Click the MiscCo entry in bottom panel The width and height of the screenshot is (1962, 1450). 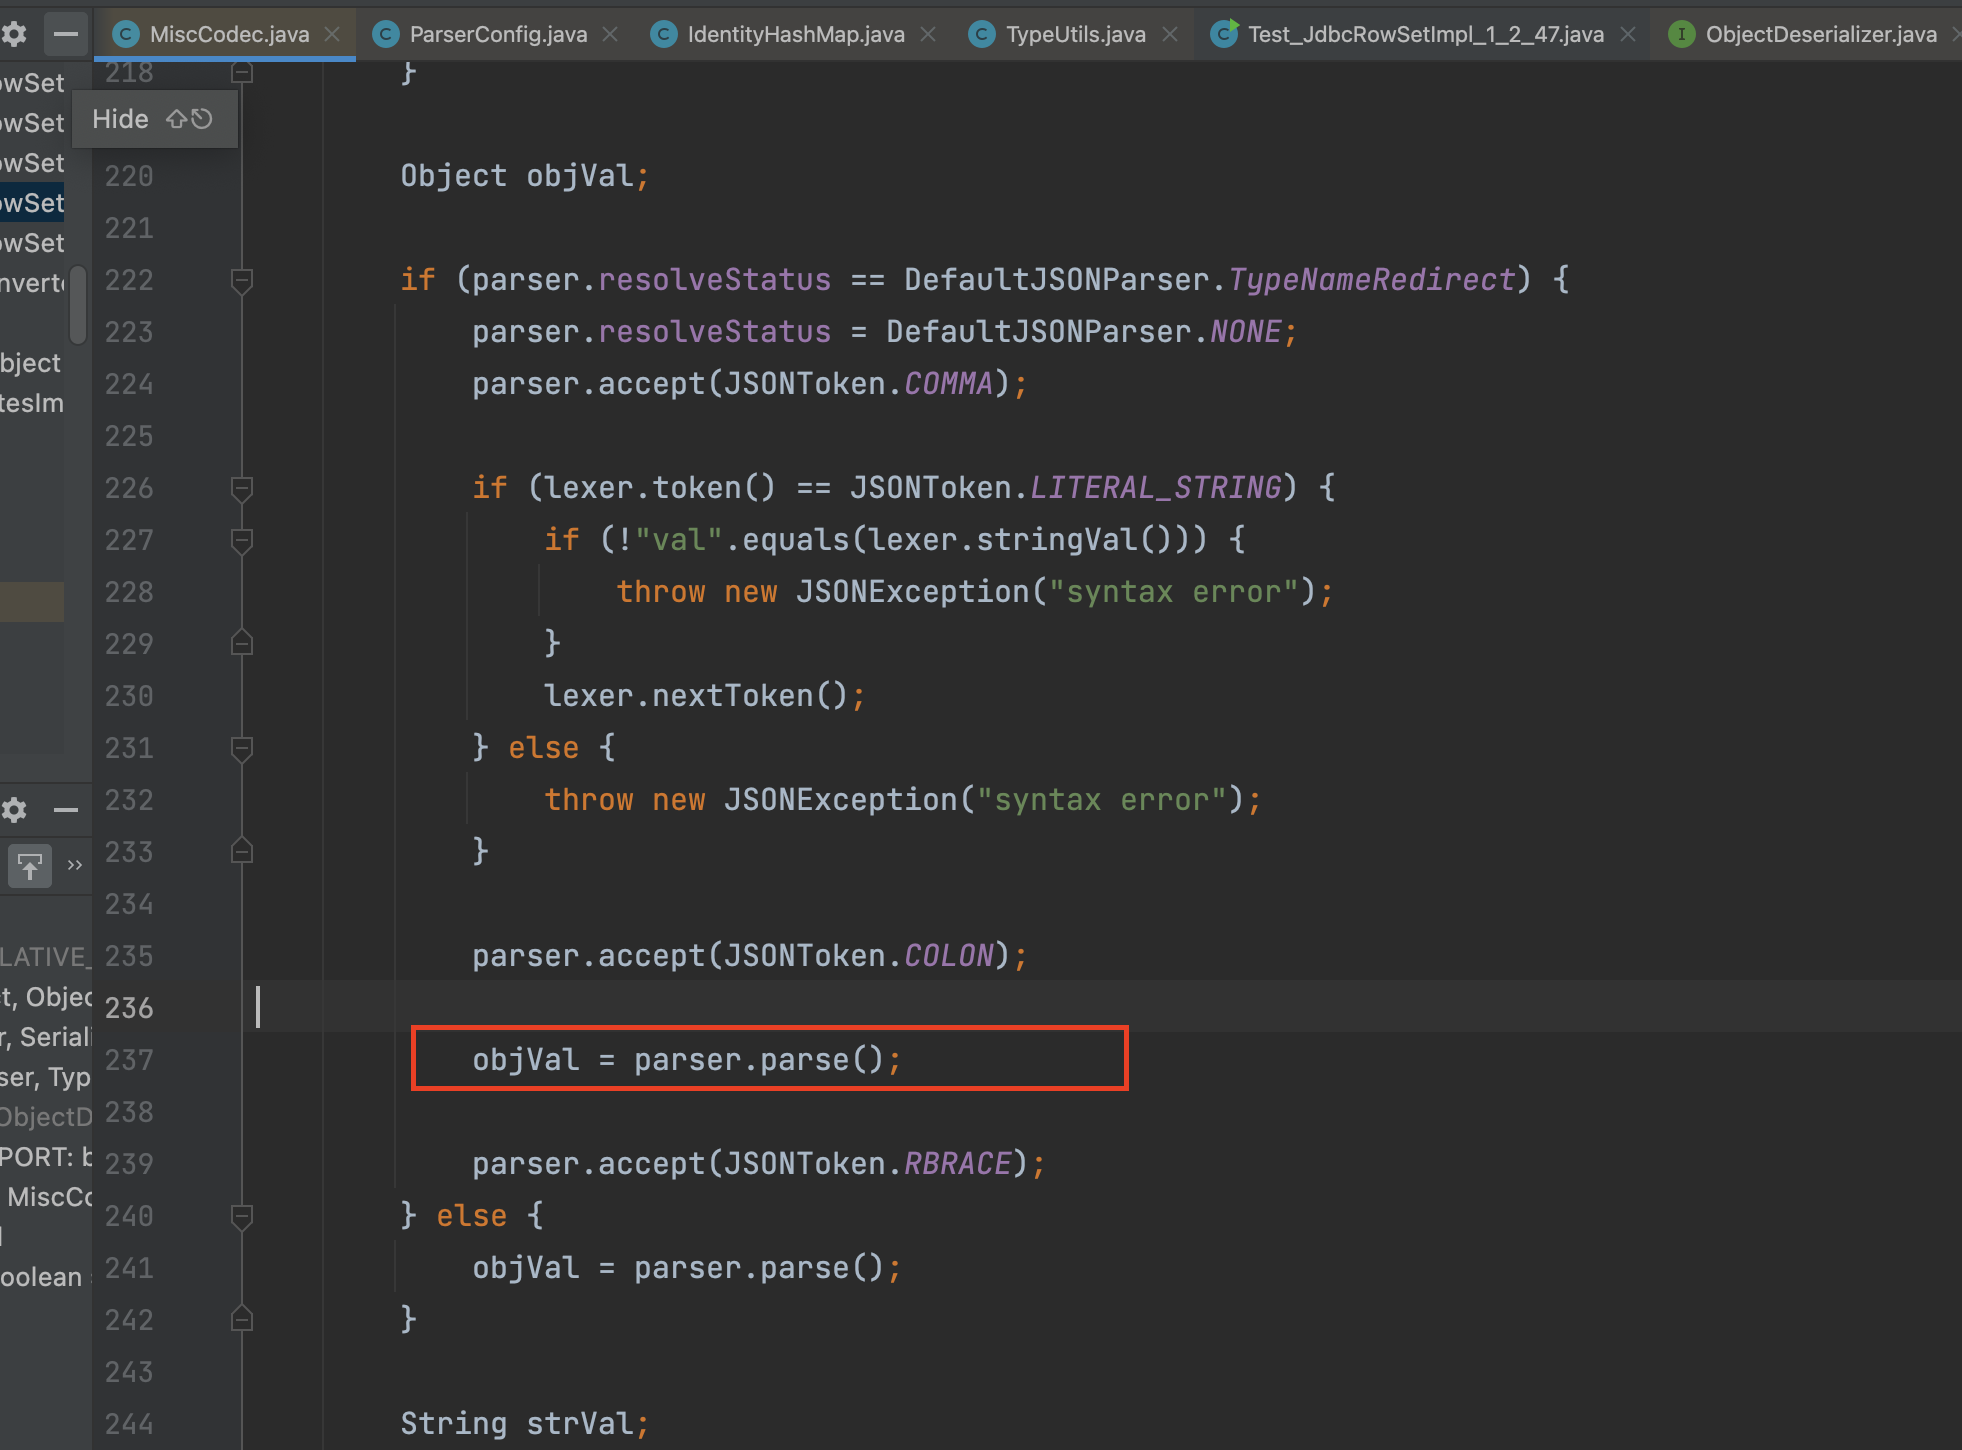50,1197
